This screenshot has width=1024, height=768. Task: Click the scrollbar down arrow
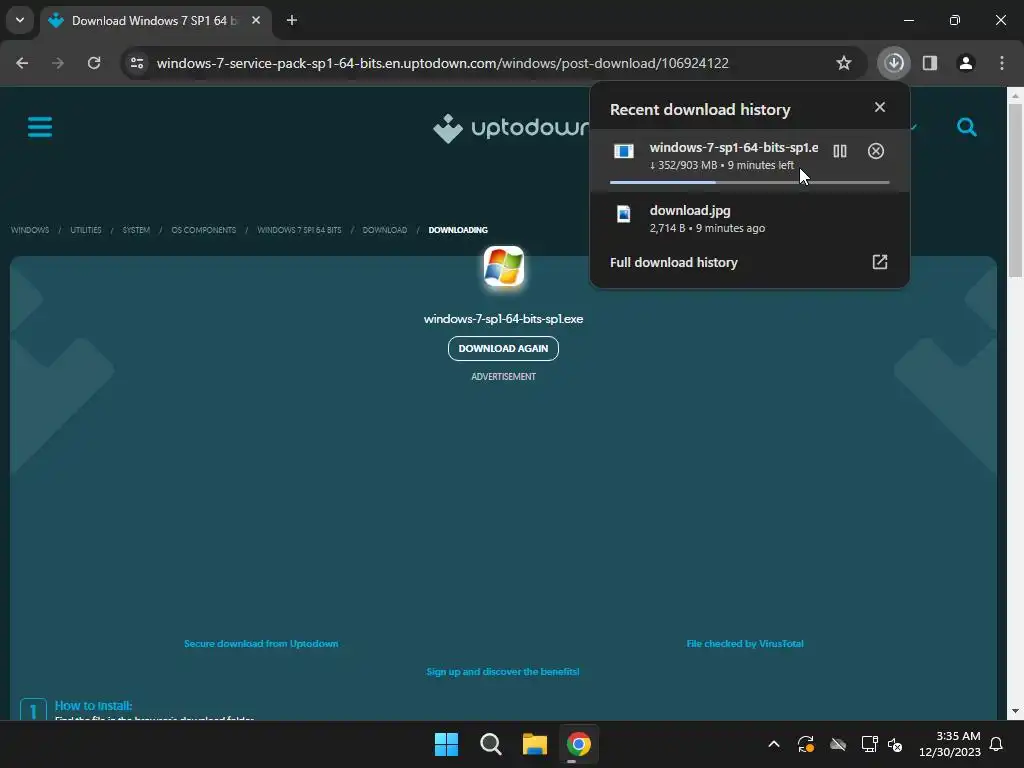(1015, 711)
